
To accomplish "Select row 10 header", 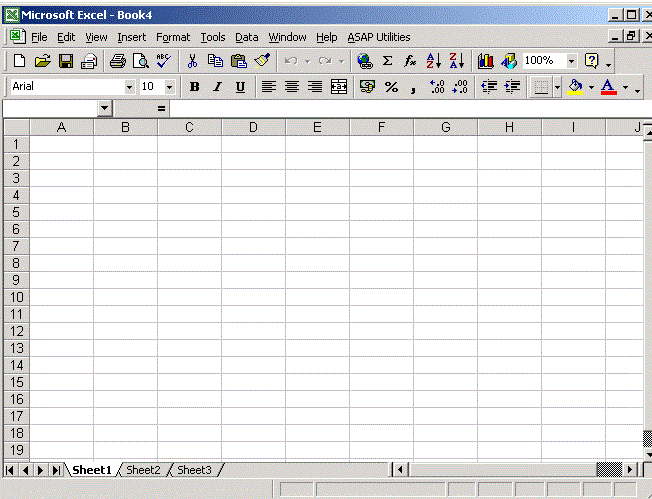I will tap(17, 297).
